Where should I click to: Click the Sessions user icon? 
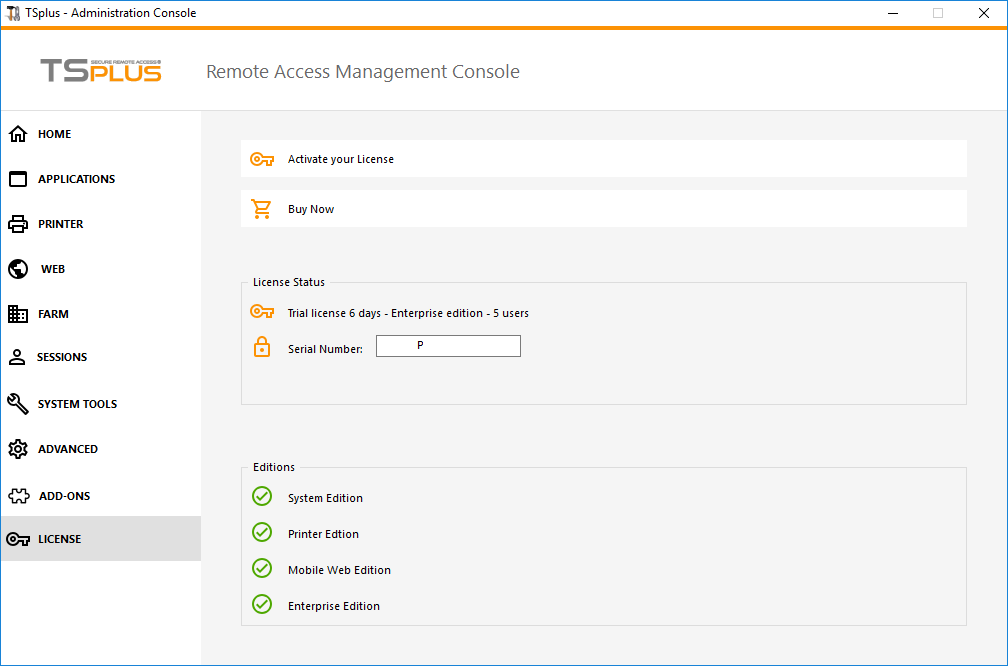click(x=17, y=356)
